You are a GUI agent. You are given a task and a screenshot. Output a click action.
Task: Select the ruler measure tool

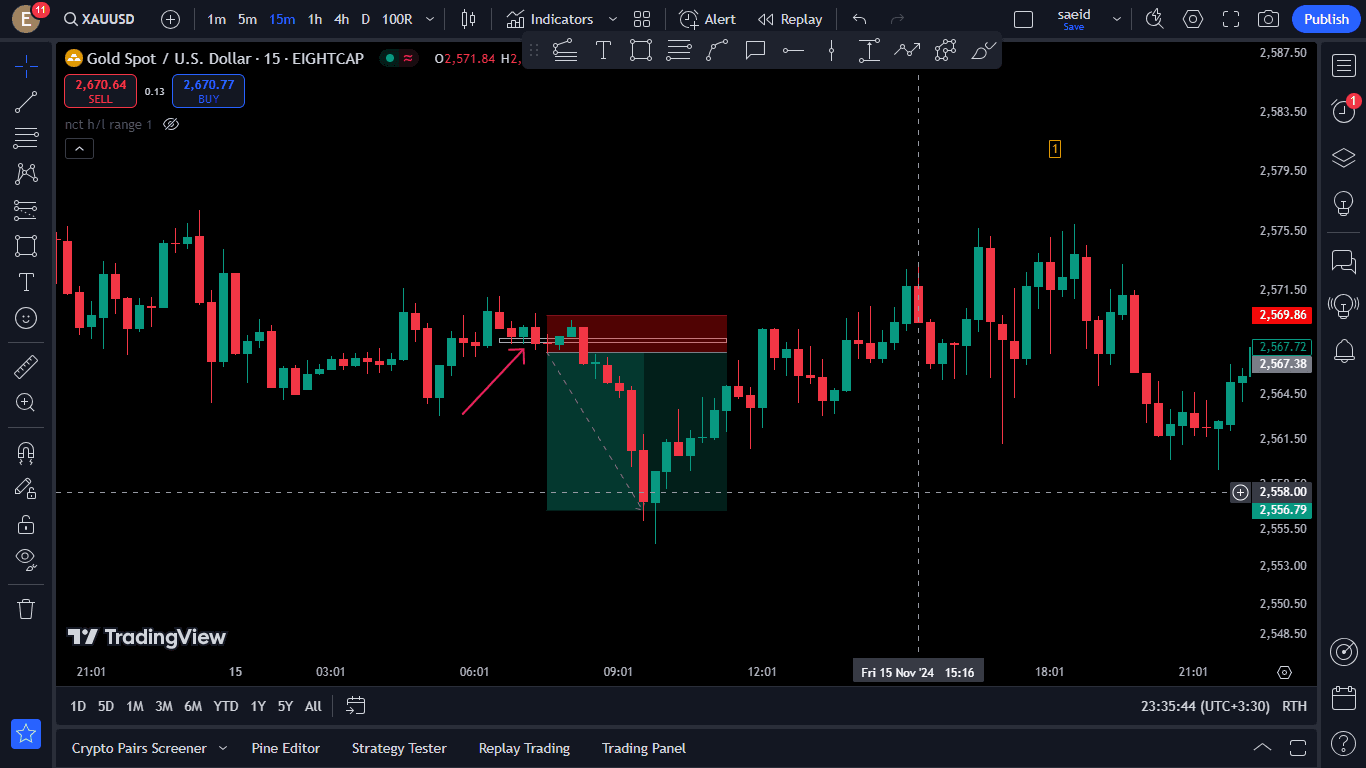click(26, 367)
